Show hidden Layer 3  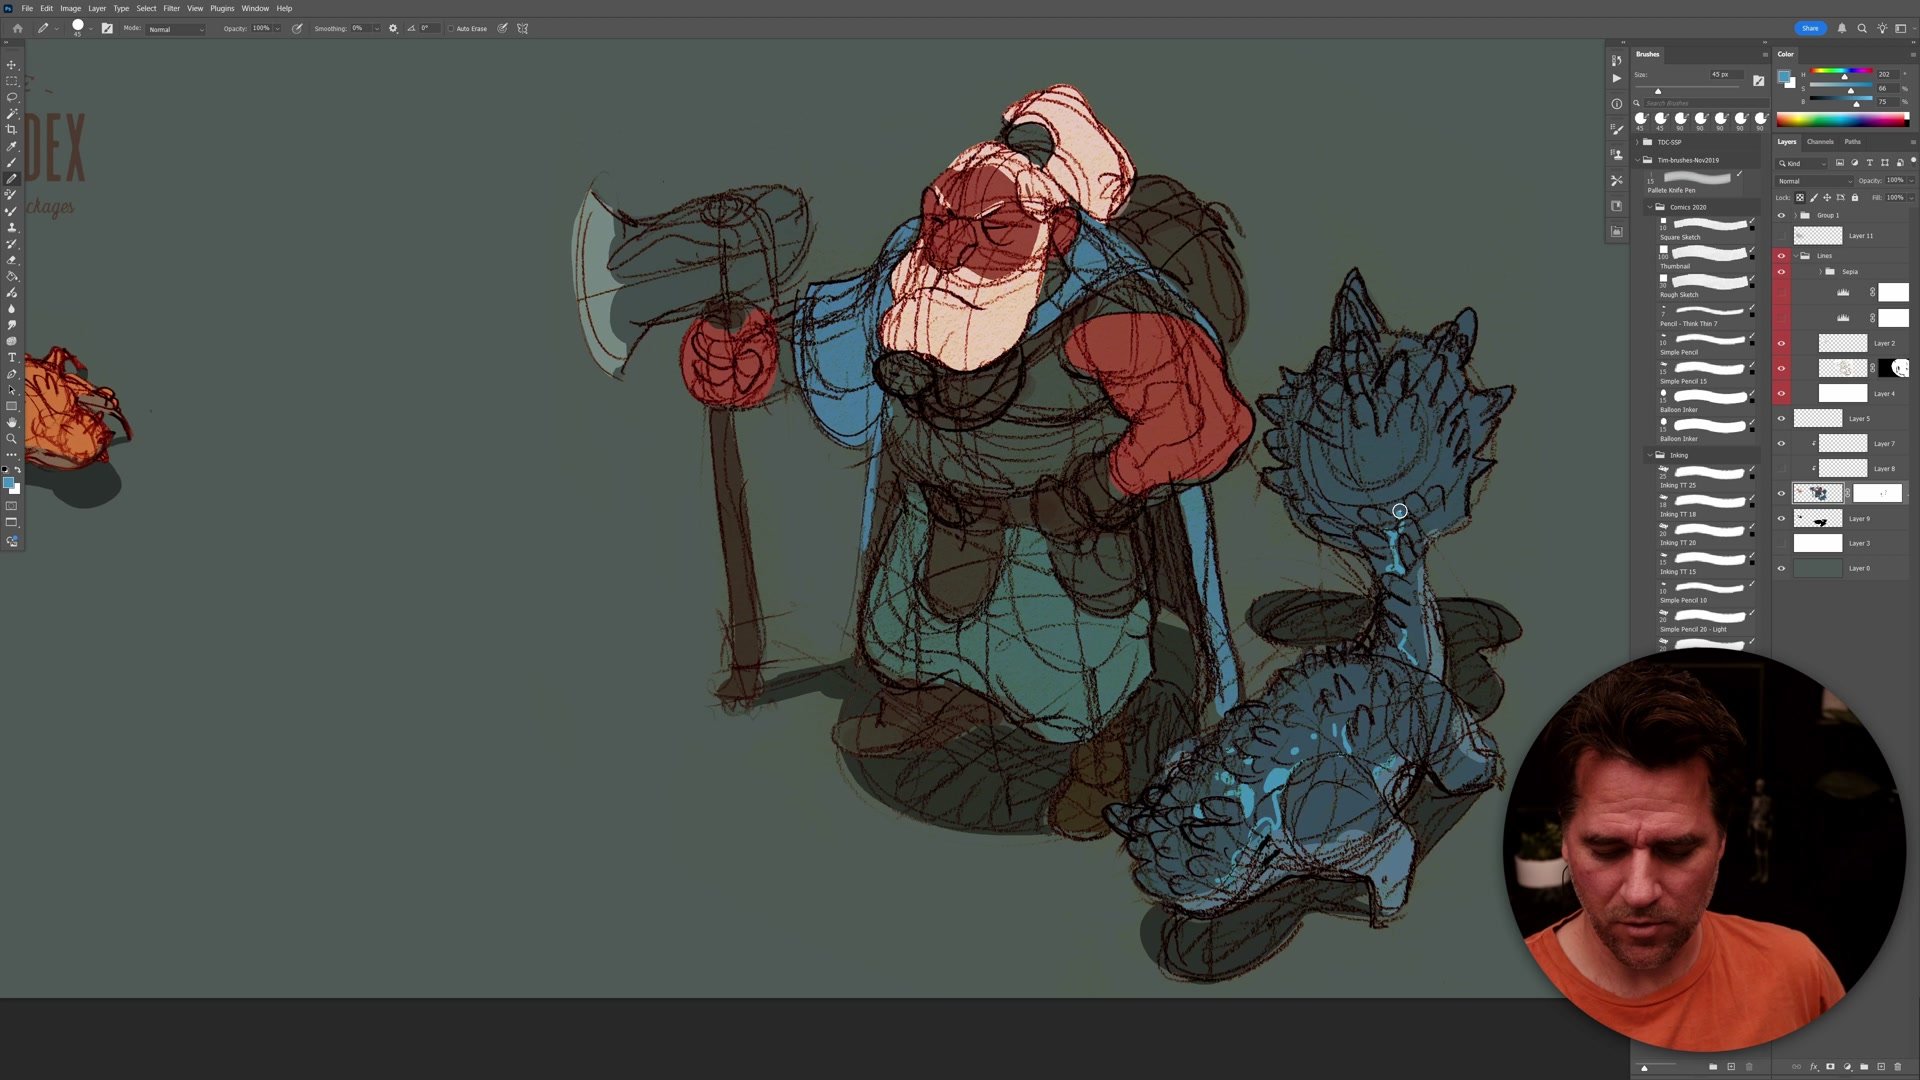point(1781,543)
